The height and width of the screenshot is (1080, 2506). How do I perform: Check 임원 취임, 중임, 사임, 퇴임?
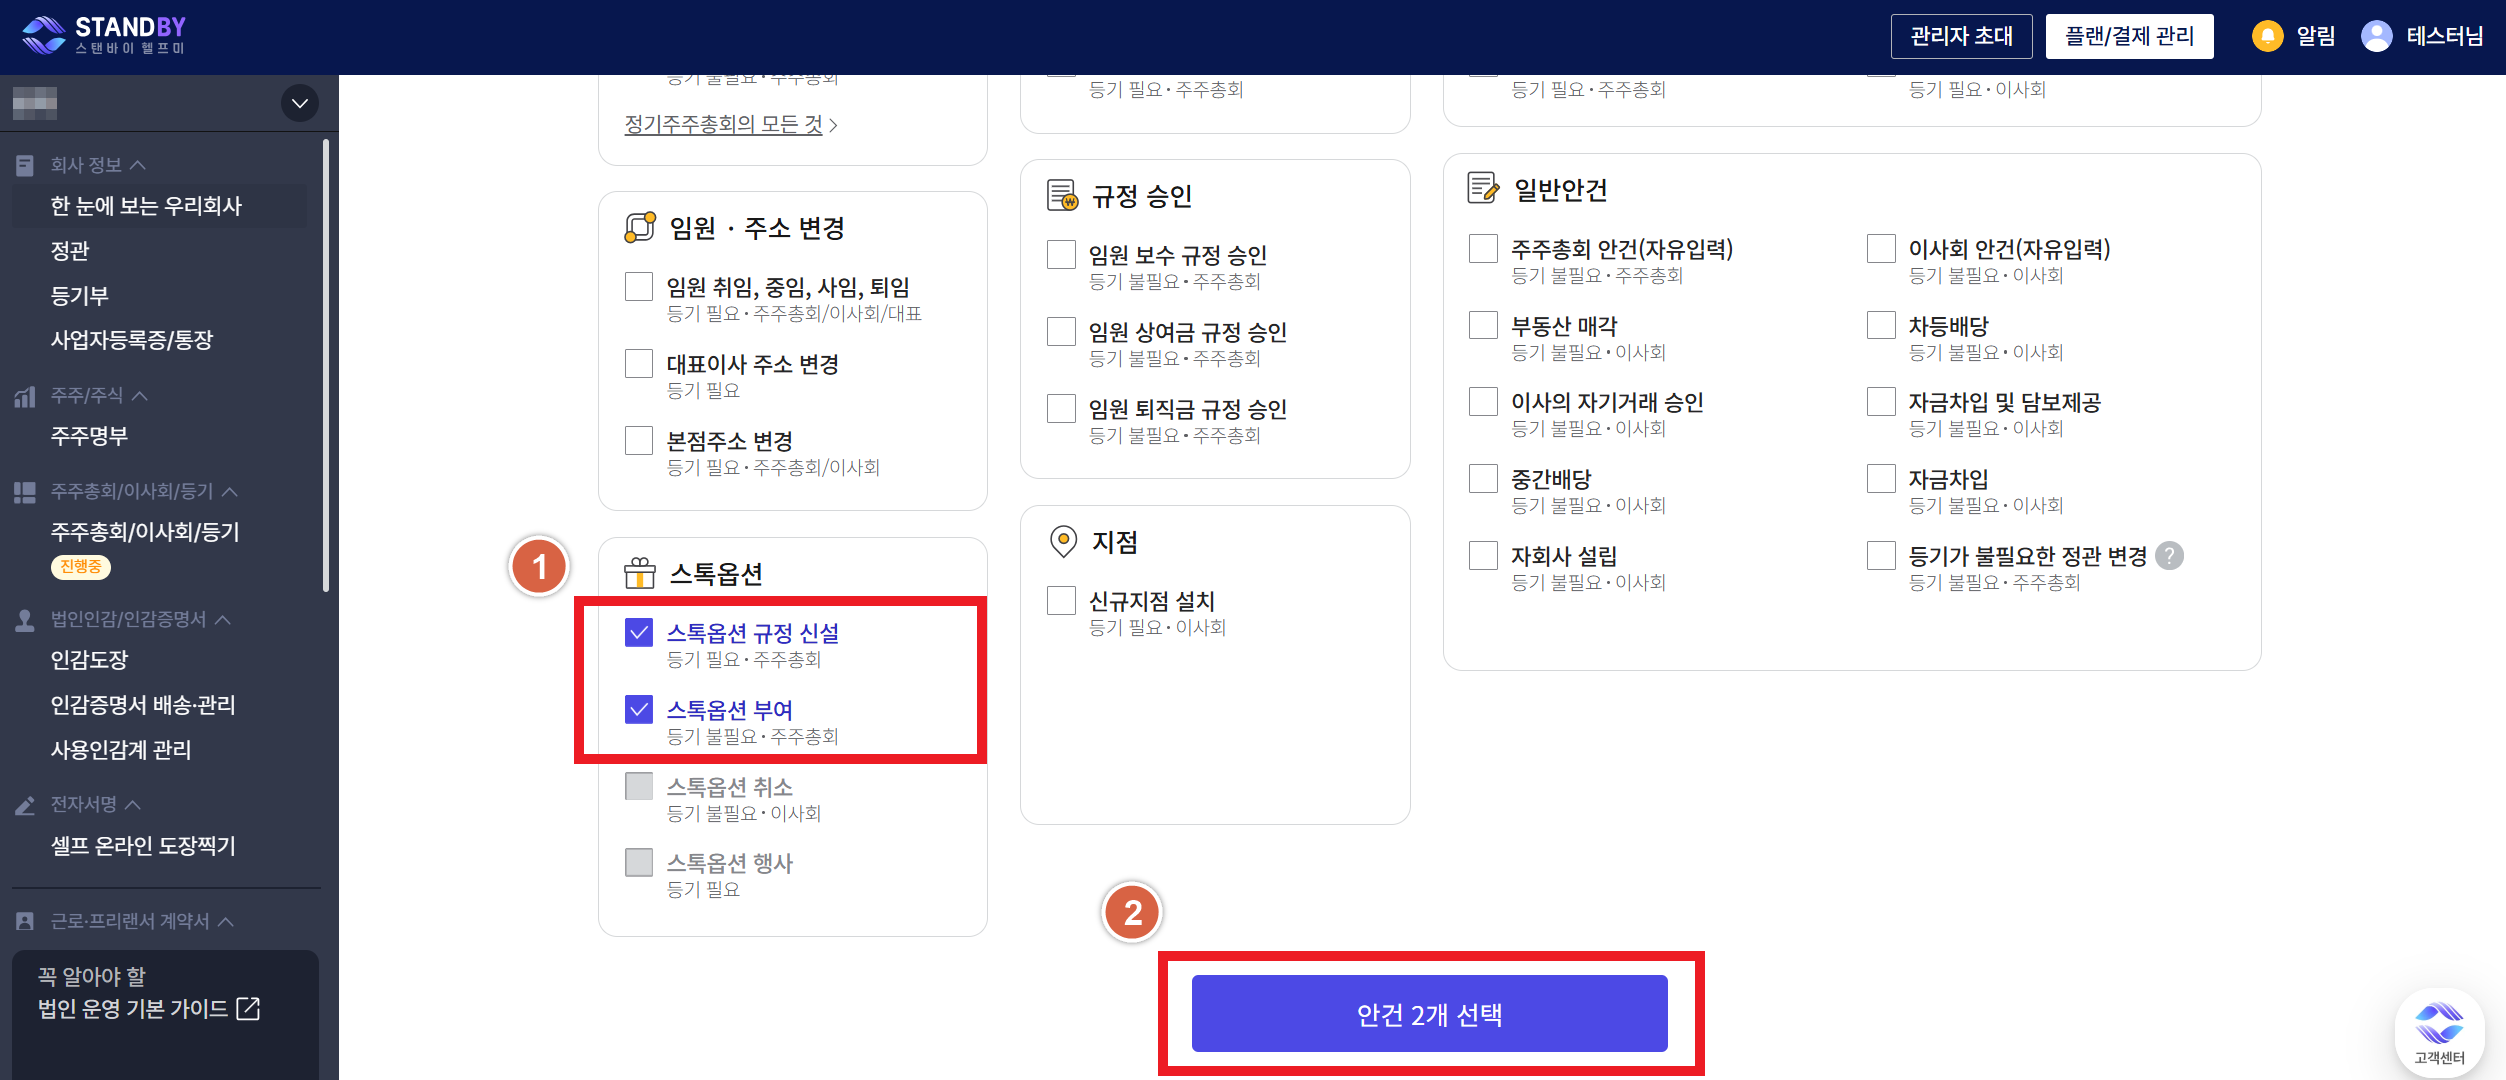(639, 286)
